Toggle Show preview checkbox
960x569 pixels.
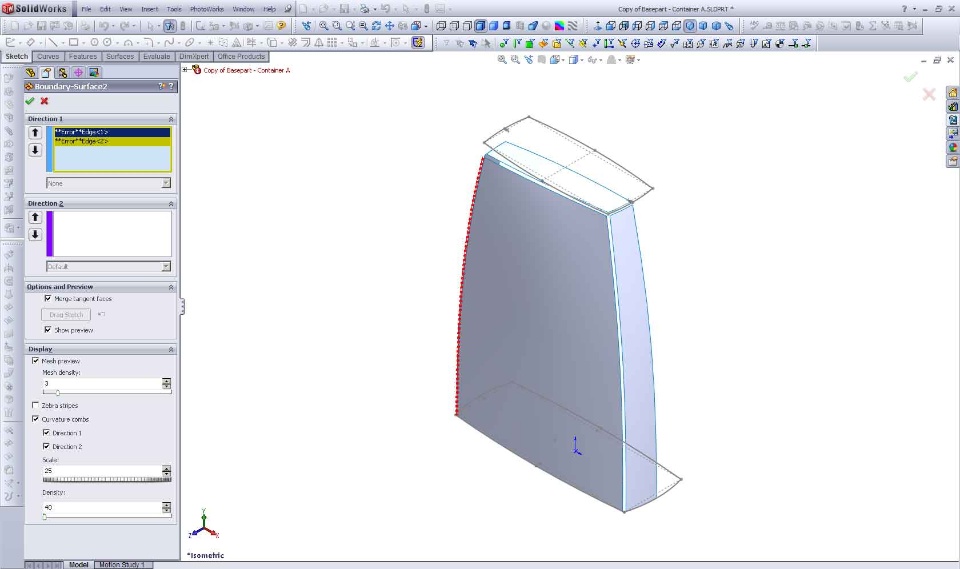pos(48,330)
